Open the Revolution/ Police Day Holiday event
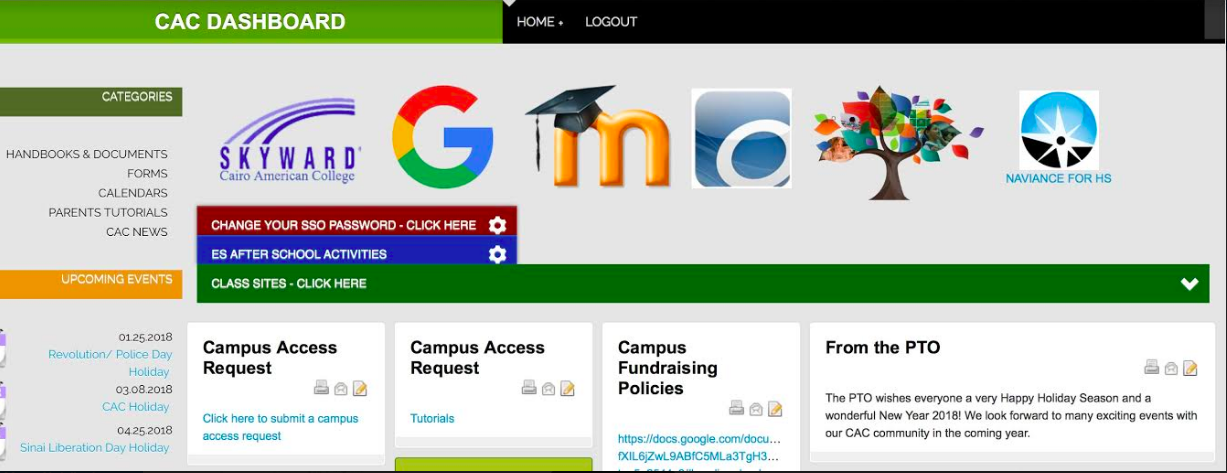This screenshot has width=1227, height=473. (x=110, y=363)
